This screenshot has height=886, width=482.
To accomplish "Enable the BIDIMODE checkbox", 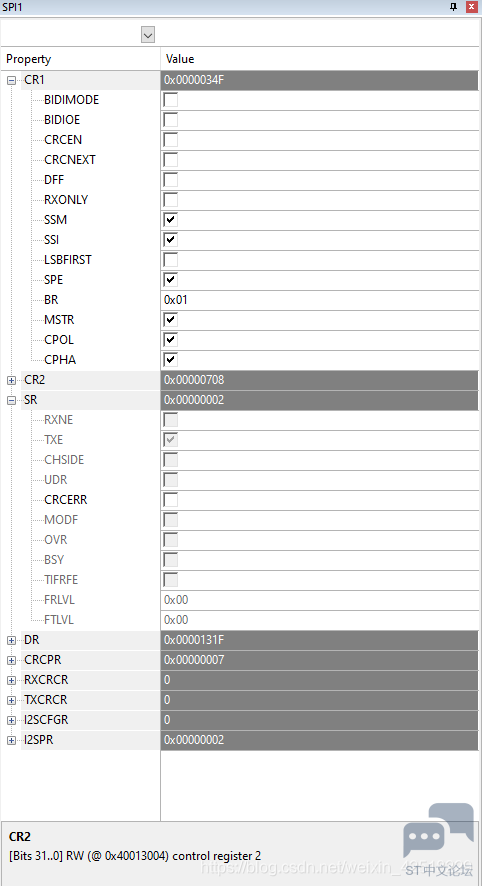I will 171,100.
